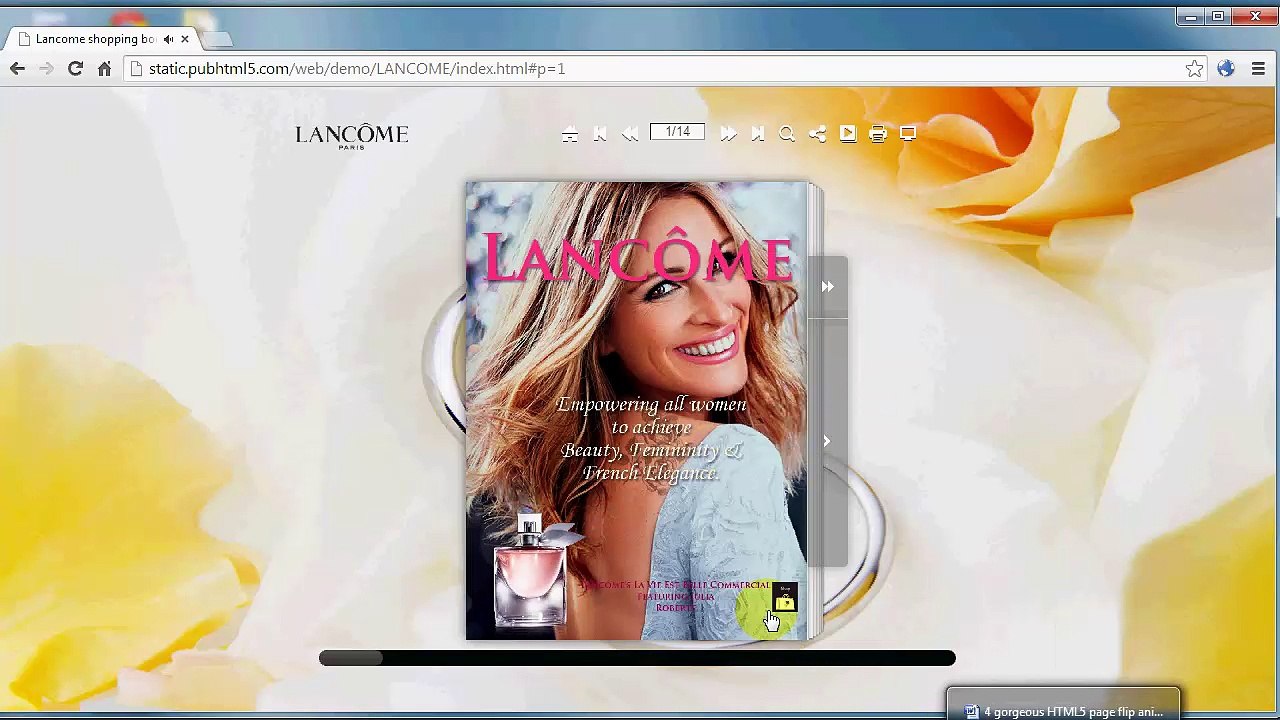This screenshot has height=720, width=1280.
Task: Click the 'Empowering all women' cover text
Action: (x=651, y=405)
